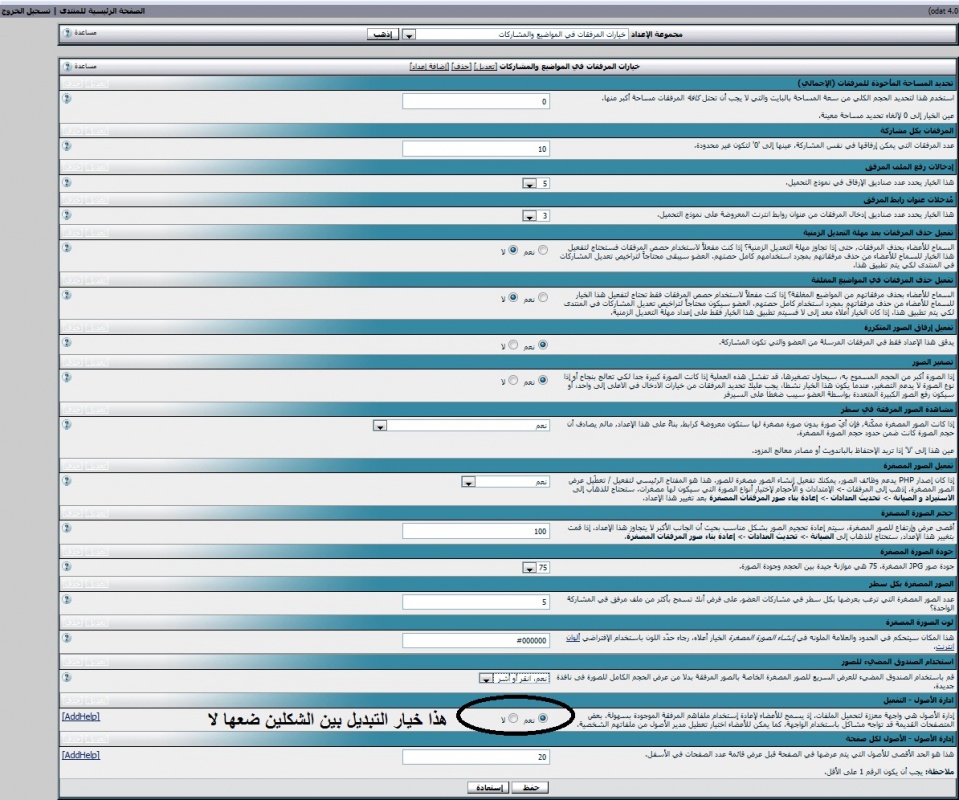Click attachments per post field showing 10
The image size is (959, 800).
tap(476, 148)
